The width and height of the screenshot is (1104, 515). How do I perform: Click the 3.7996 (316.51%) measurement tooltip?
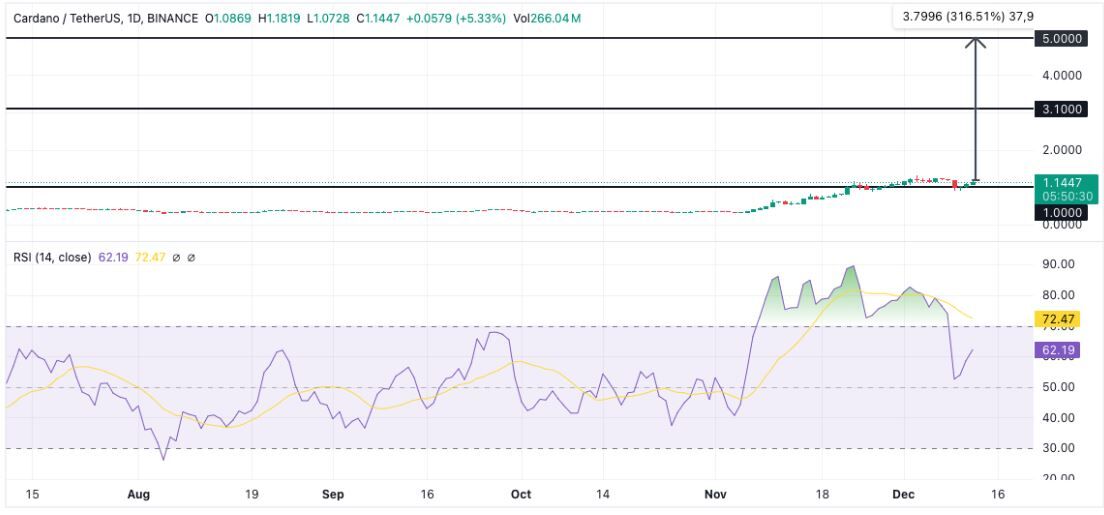pyautogui.click(x=966, y=16)
